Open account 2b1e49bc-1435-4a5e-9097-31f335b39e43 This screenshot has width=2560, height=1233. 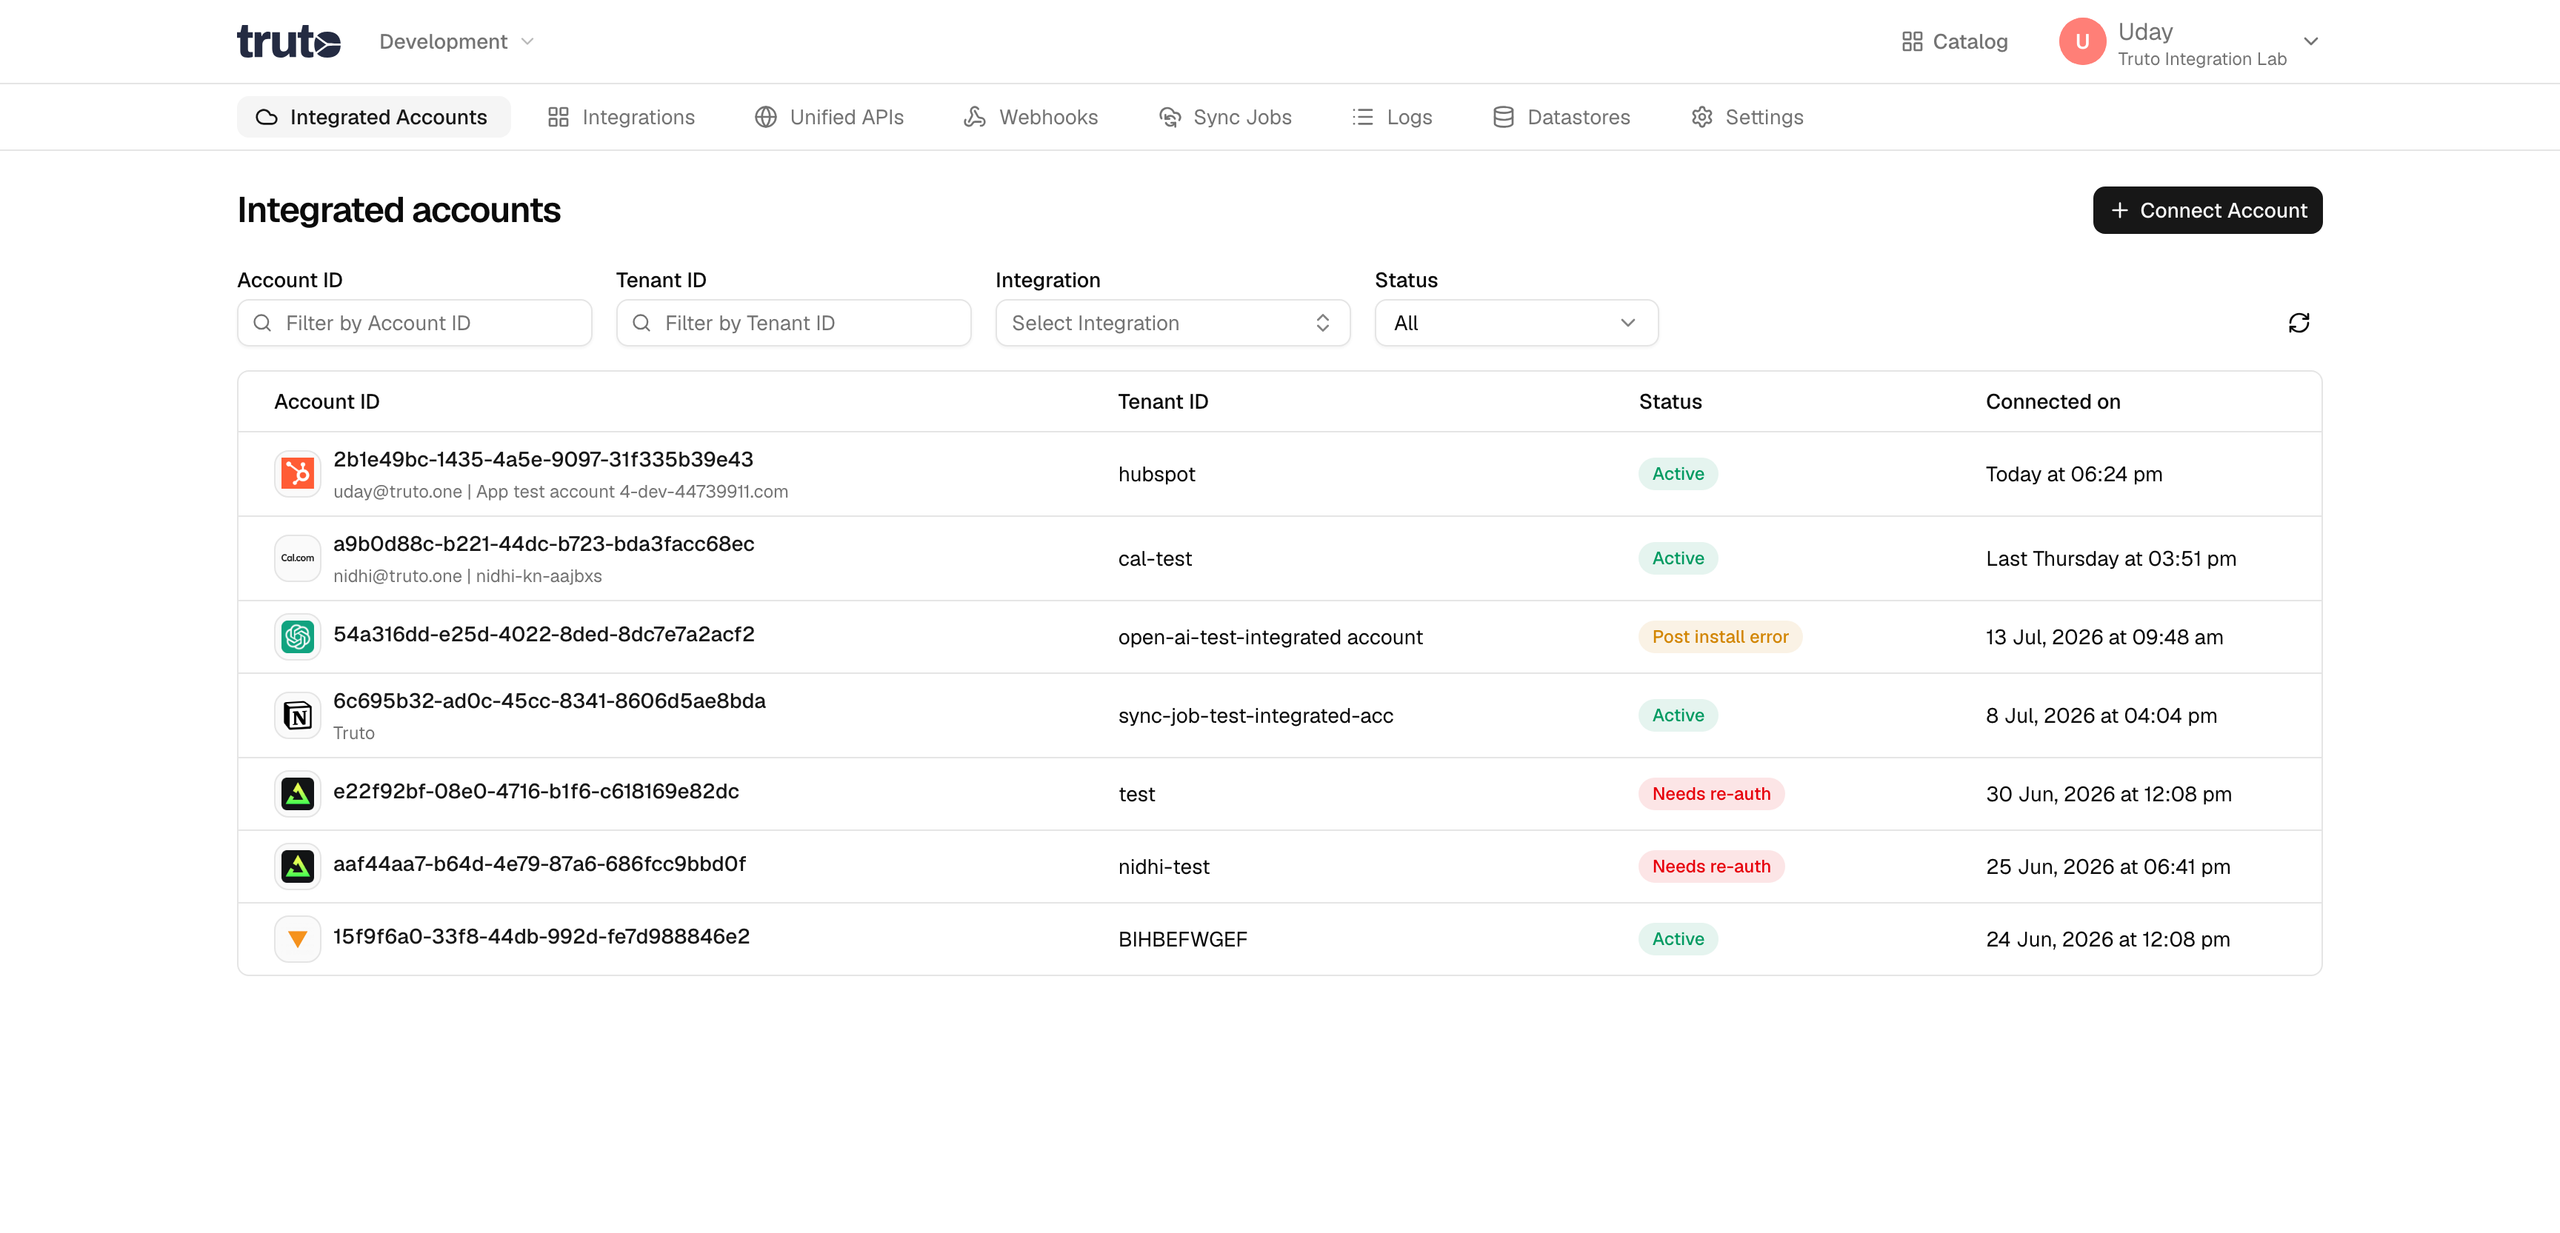coord(543,460)
